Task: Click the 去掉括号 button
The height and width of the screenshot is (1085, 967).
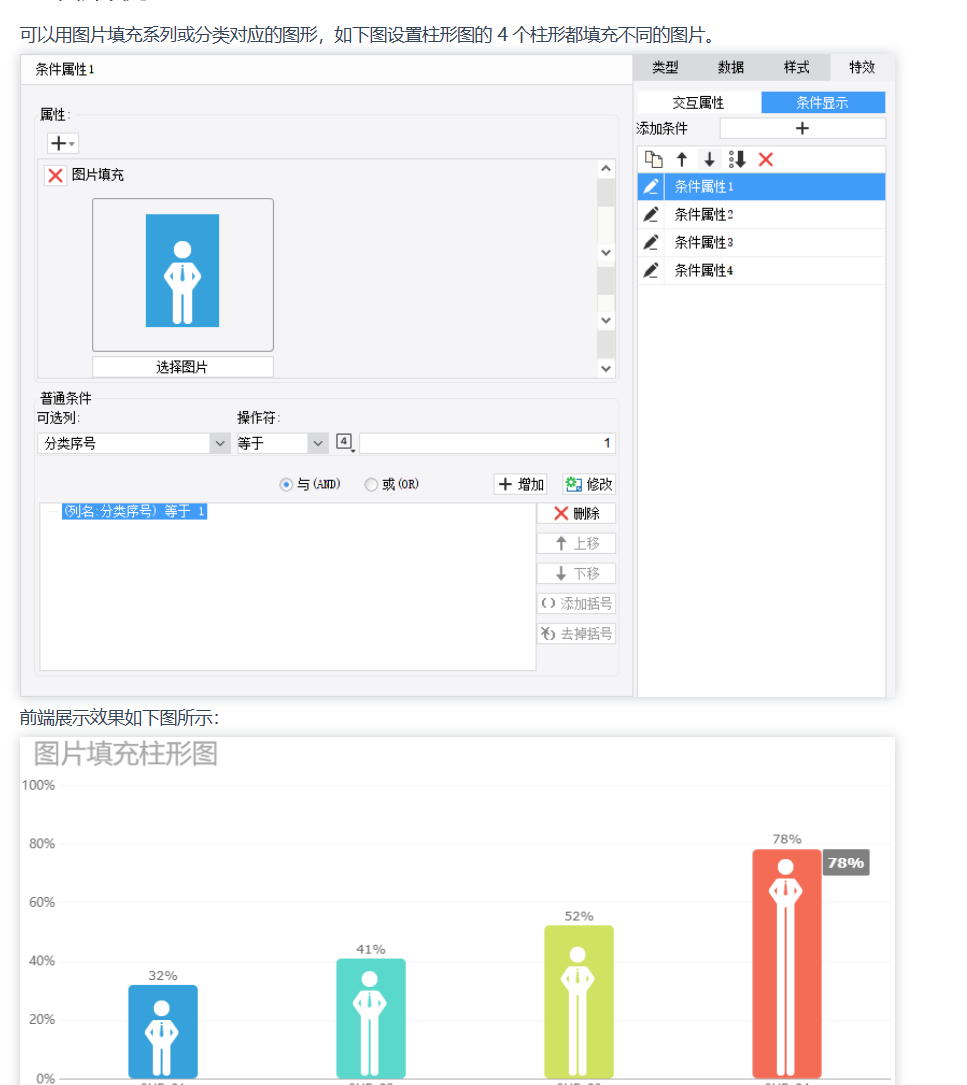Action: click(x=576, y=634)
